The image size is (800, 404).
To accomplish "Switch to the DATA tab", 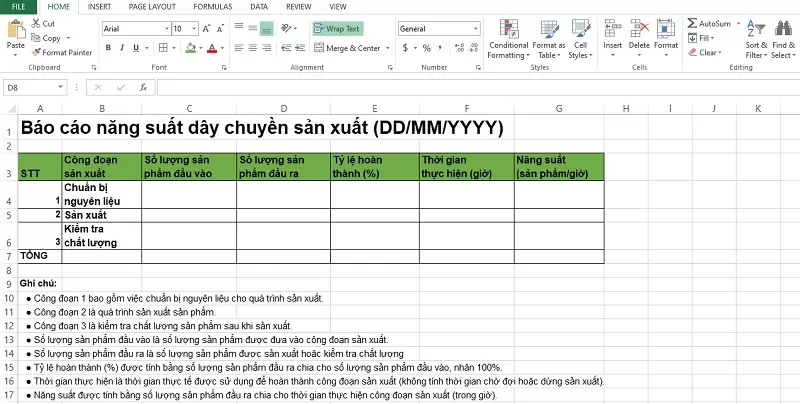I will point(259,7).
